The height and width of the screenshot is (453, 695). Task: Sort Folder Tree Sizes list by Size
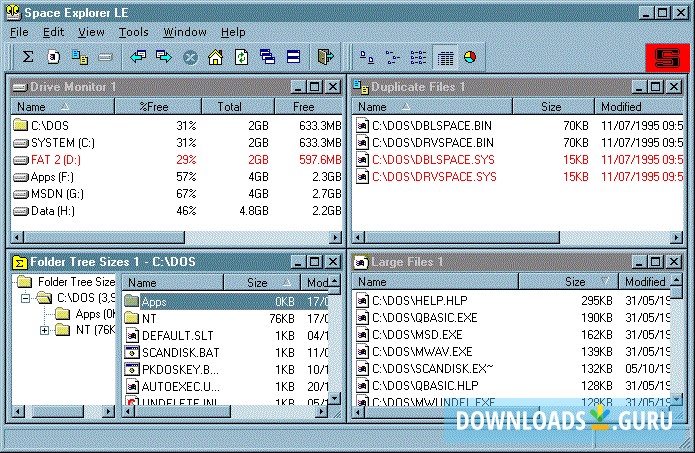tap(262, 283)
